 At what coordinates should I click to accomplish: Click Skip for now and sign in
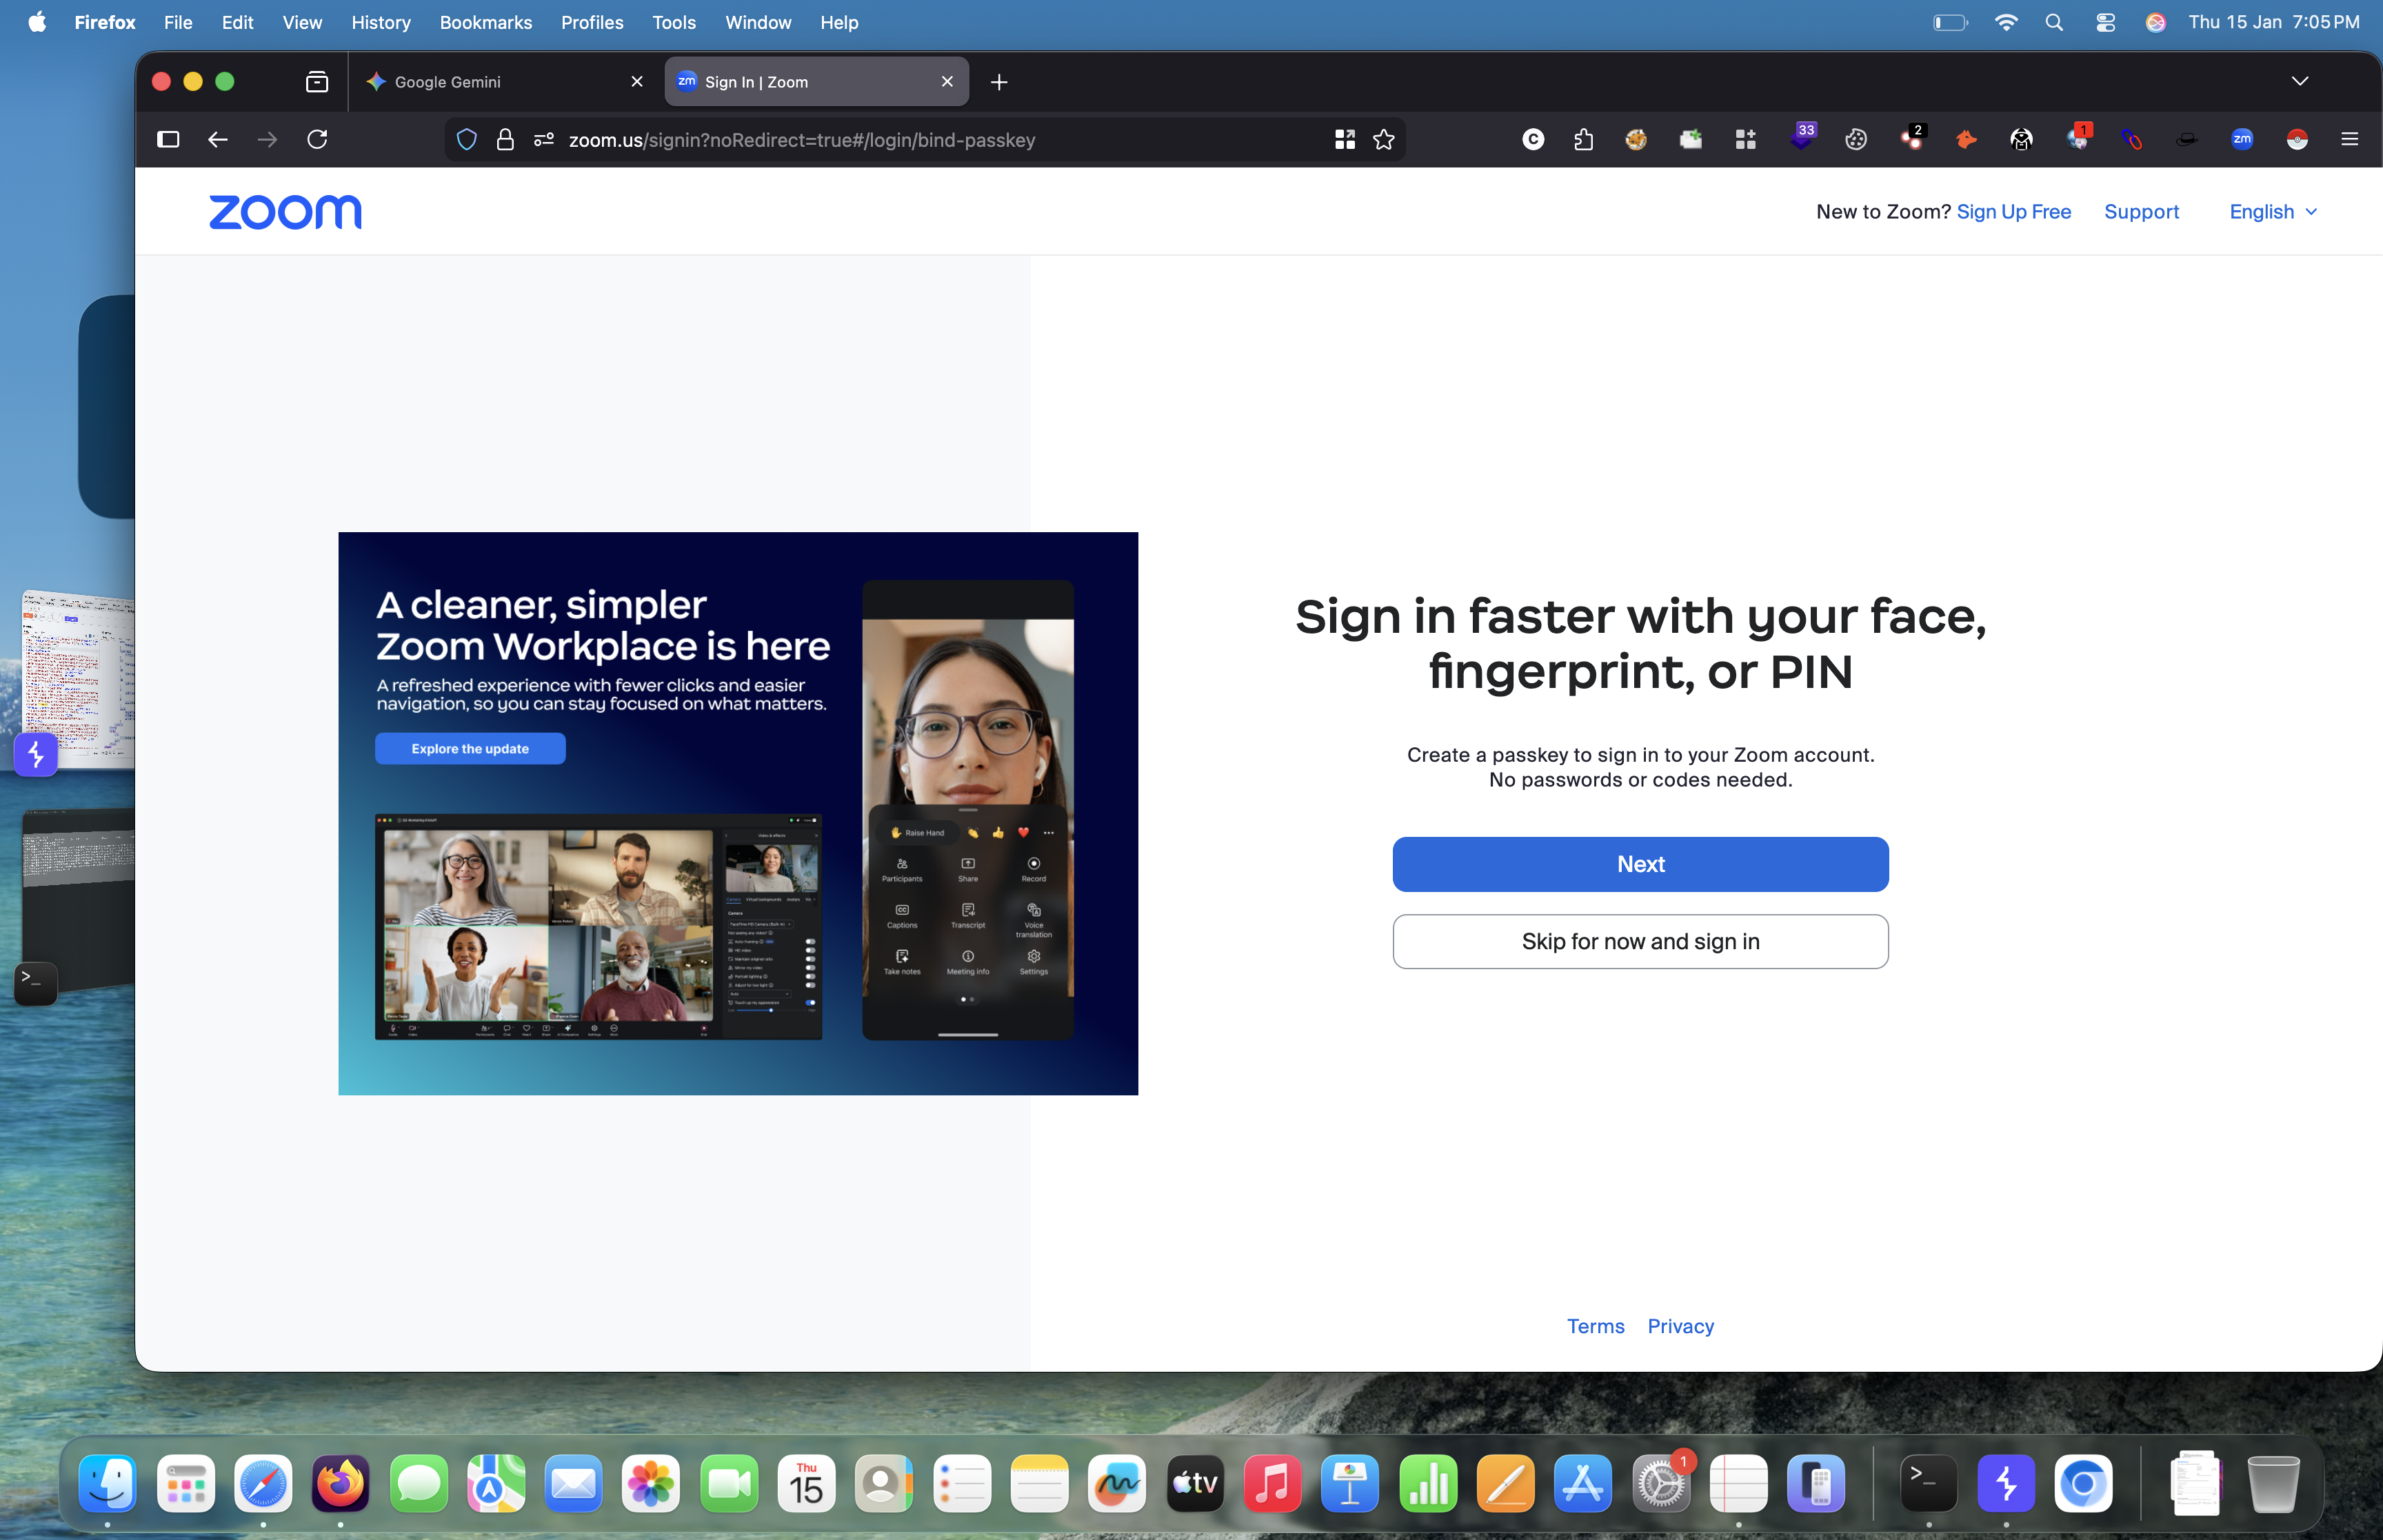pyautogui.click(x=1640, y=941)
